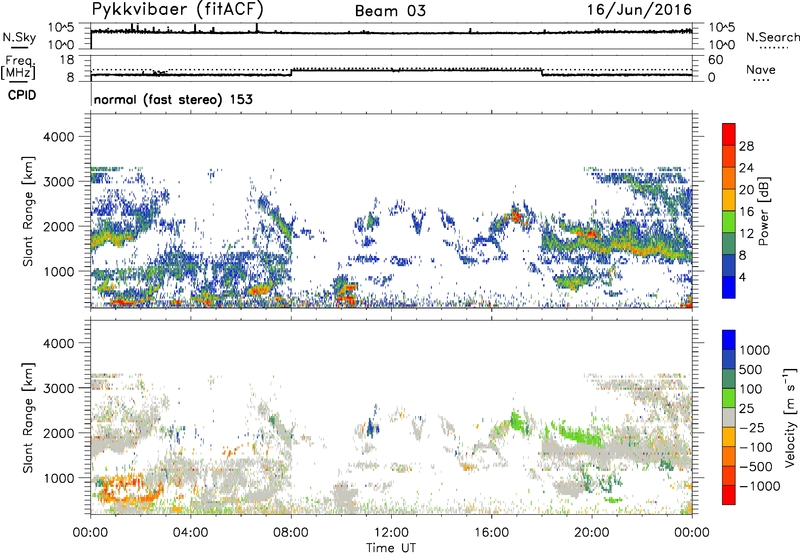800x554 pixels.
Task: Select the velocity panel "Slant Range [km]" label
Action: click(28, 417)
